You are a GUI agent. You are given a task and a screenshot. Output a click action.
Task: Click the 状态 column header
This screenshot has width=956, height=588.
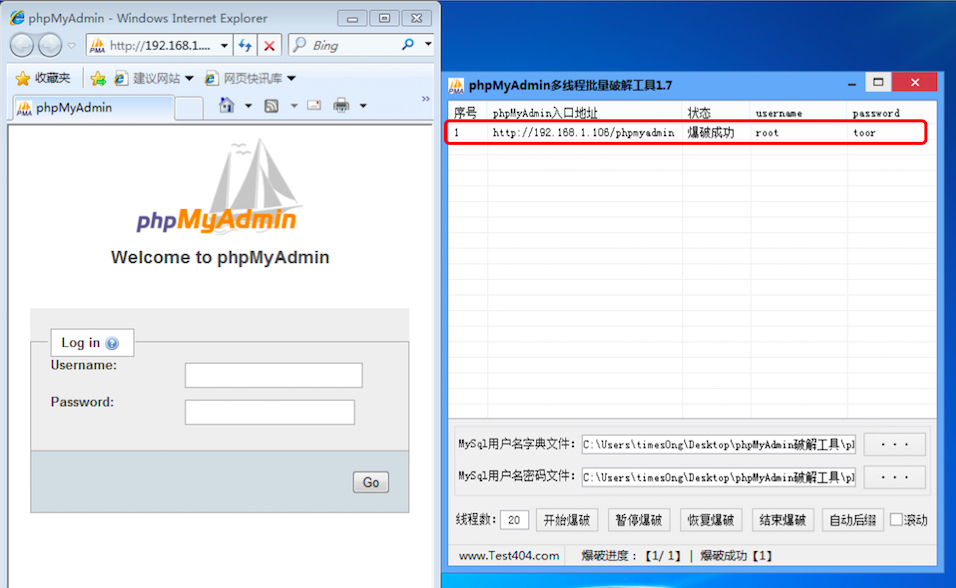point(716,113)
